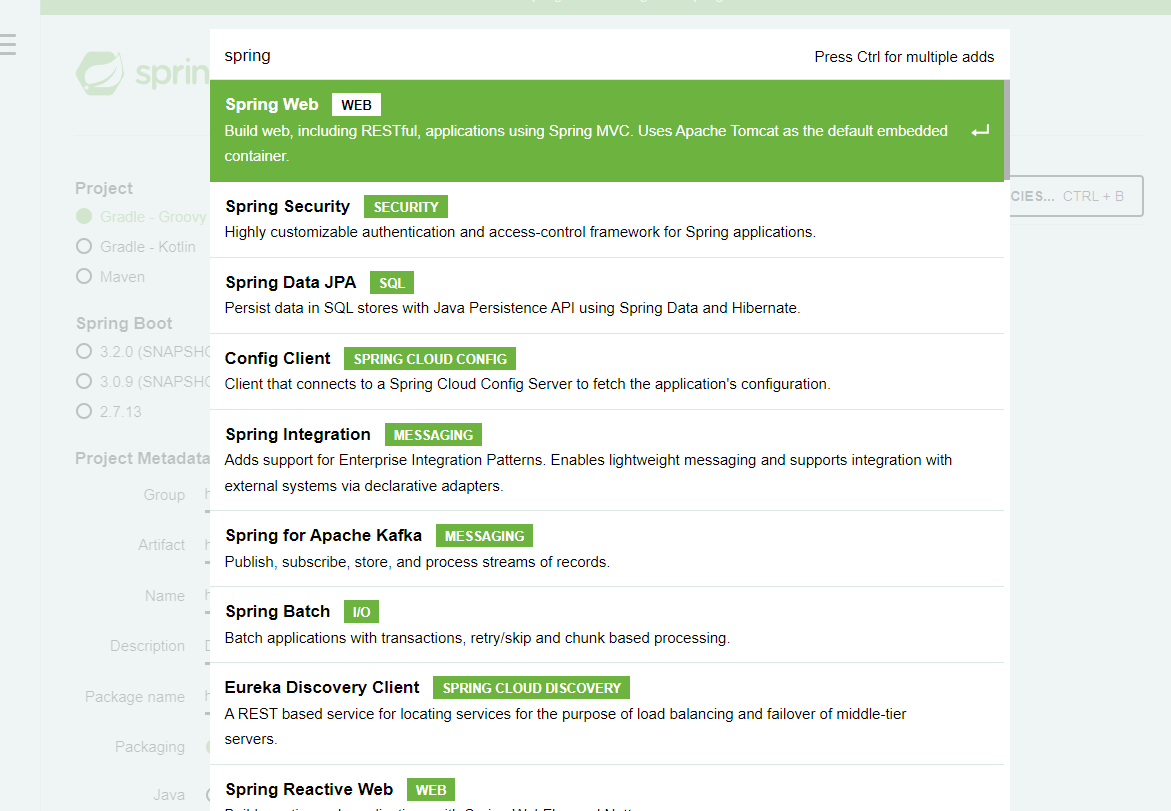Add the Spring Data JPA dependency

point(606,296)
